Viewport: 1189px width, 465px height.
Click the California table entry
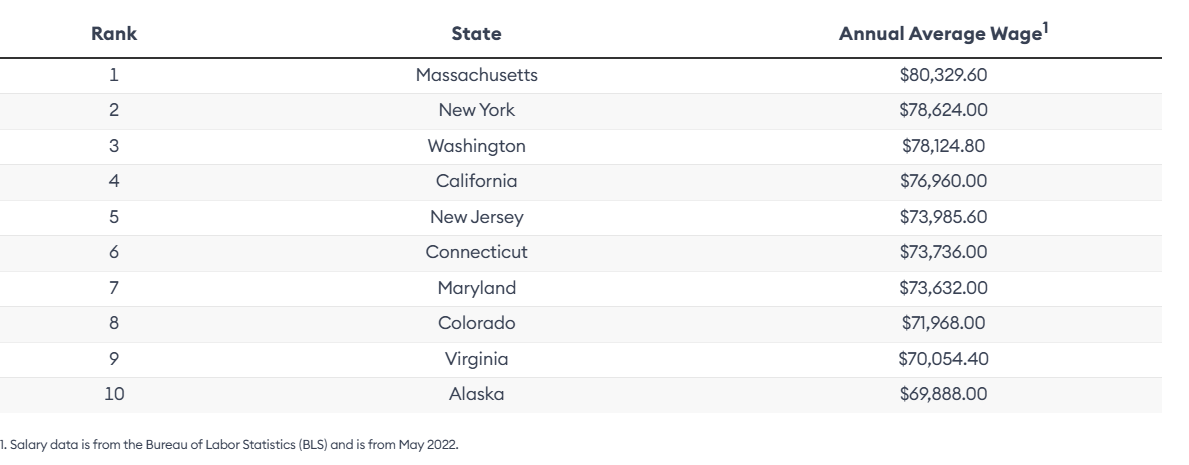477,181
